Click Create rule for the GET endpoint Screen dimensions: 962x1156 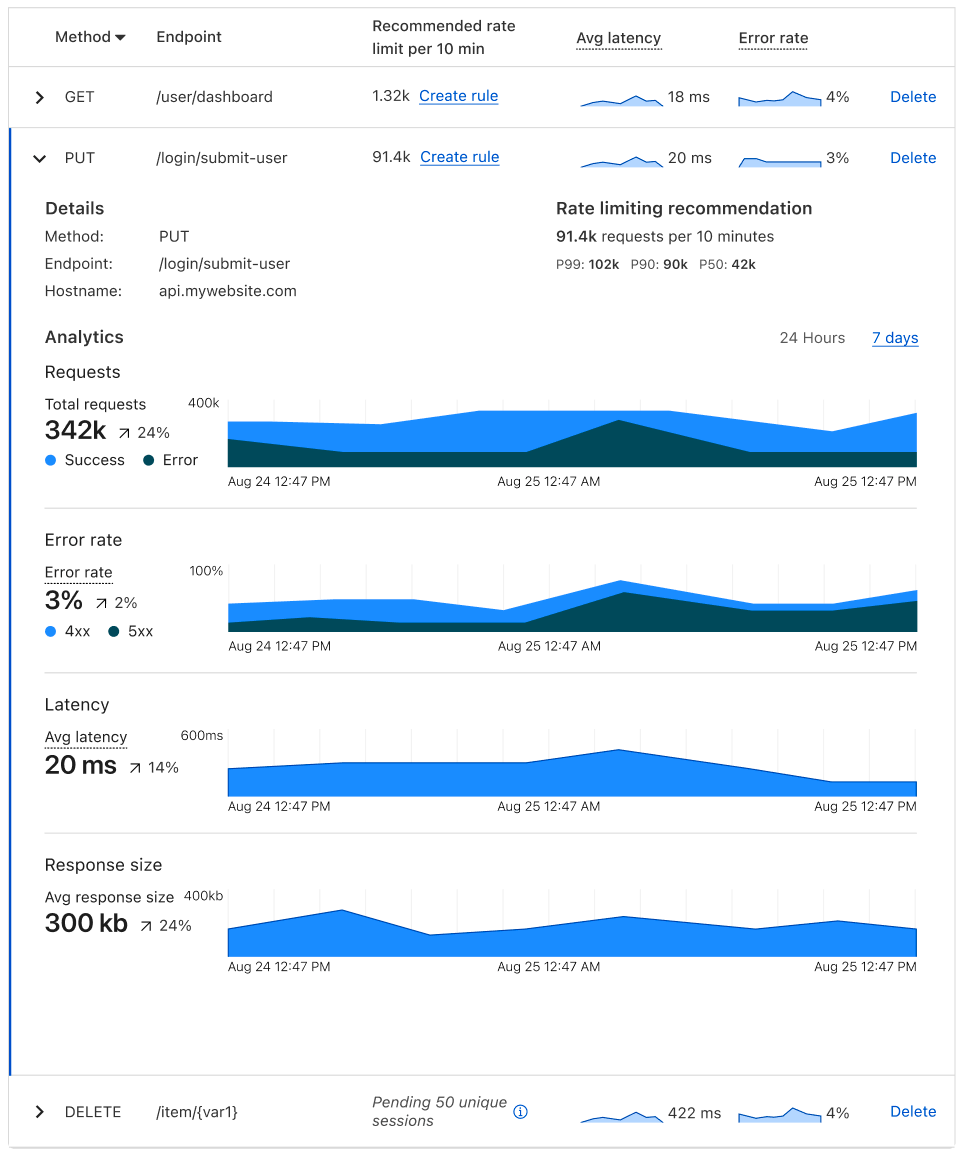pos(458,96)
